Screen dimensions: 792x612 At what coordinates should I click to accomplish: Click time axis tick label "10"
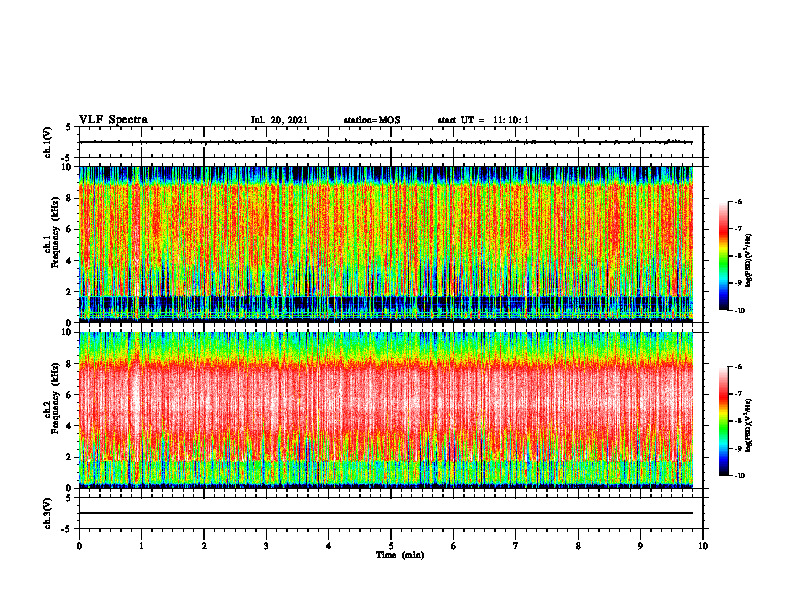coord(703,546)
